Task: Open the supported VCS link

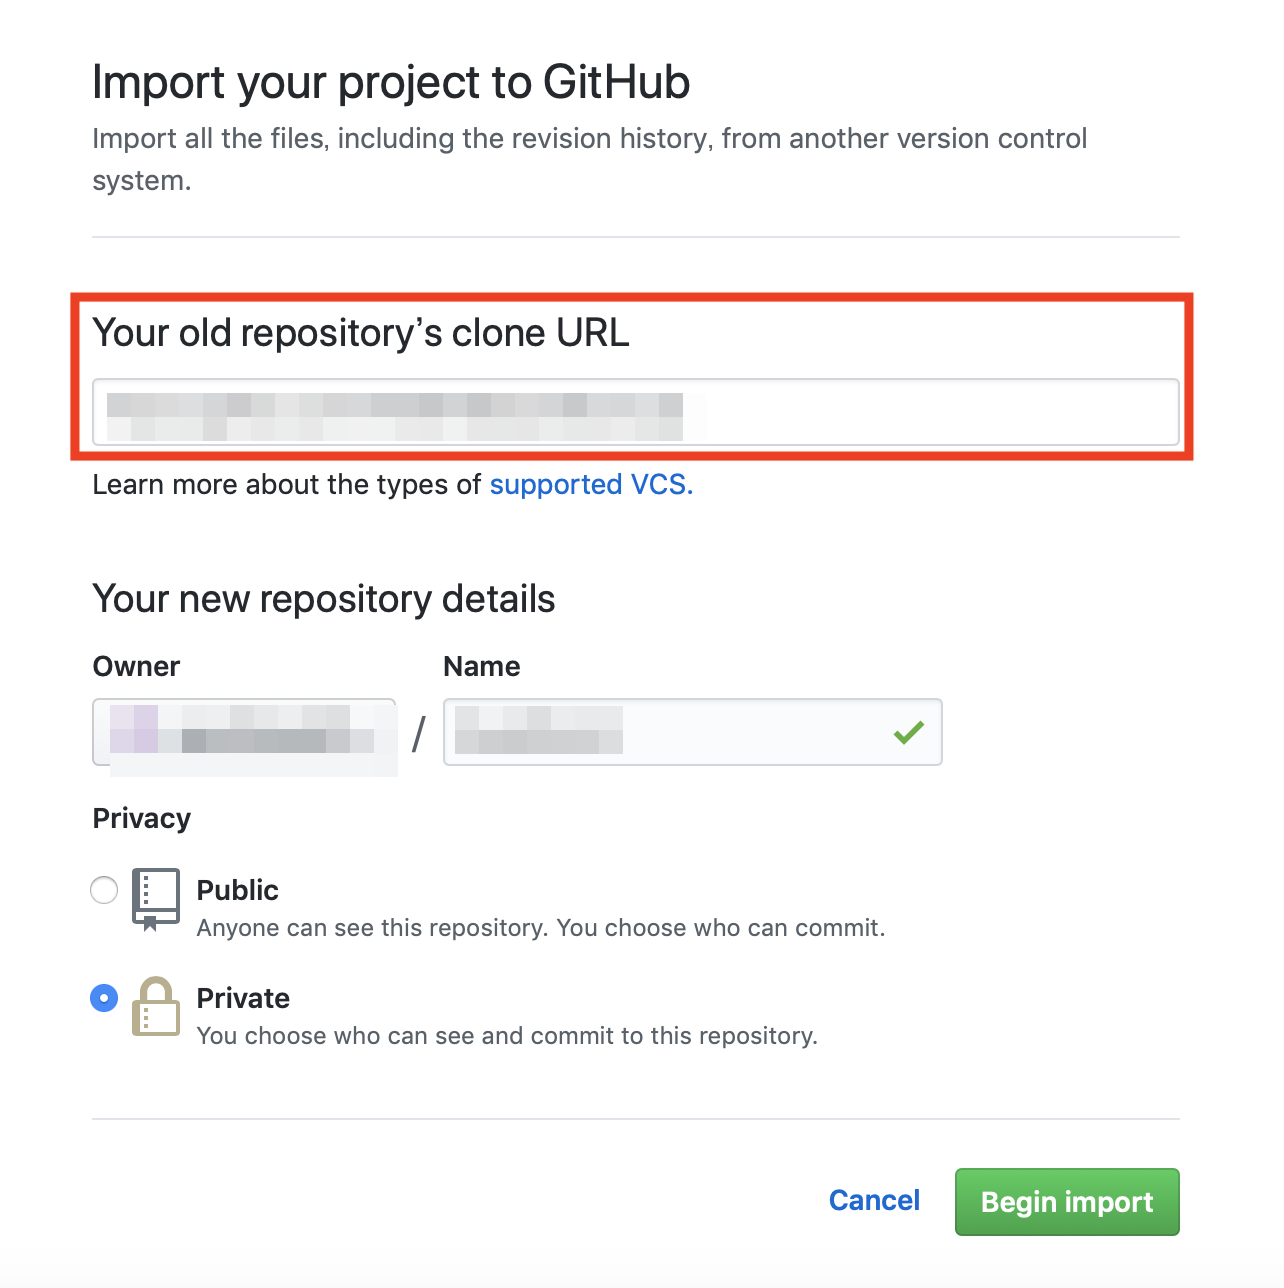Action: [x=591, y=485]
